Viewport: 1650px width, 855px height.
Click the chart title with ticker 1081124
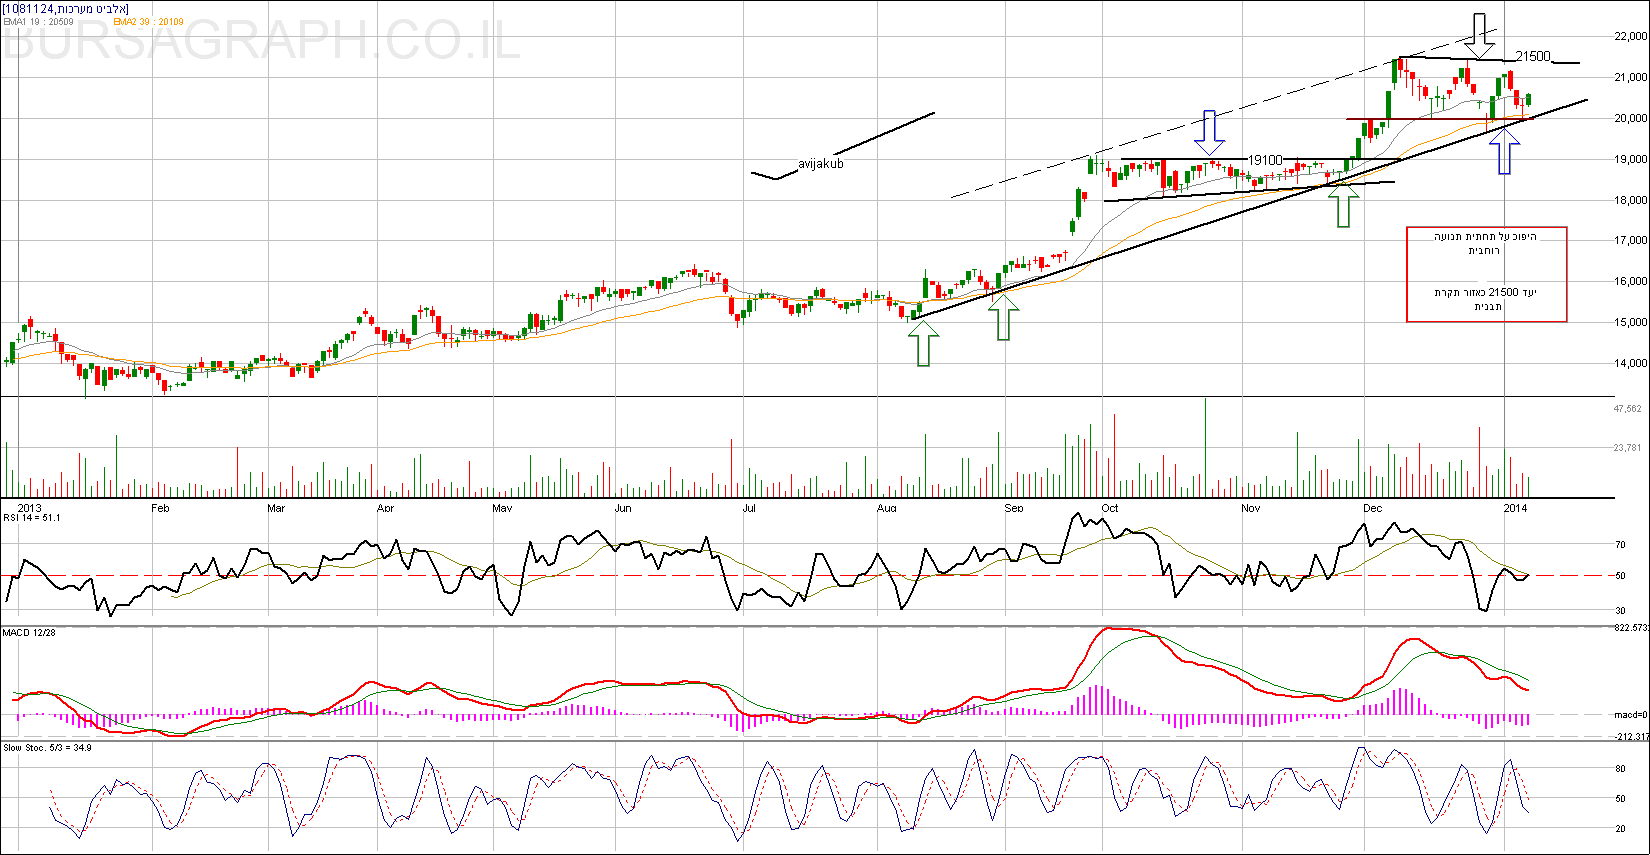click(x=66, y=9)
